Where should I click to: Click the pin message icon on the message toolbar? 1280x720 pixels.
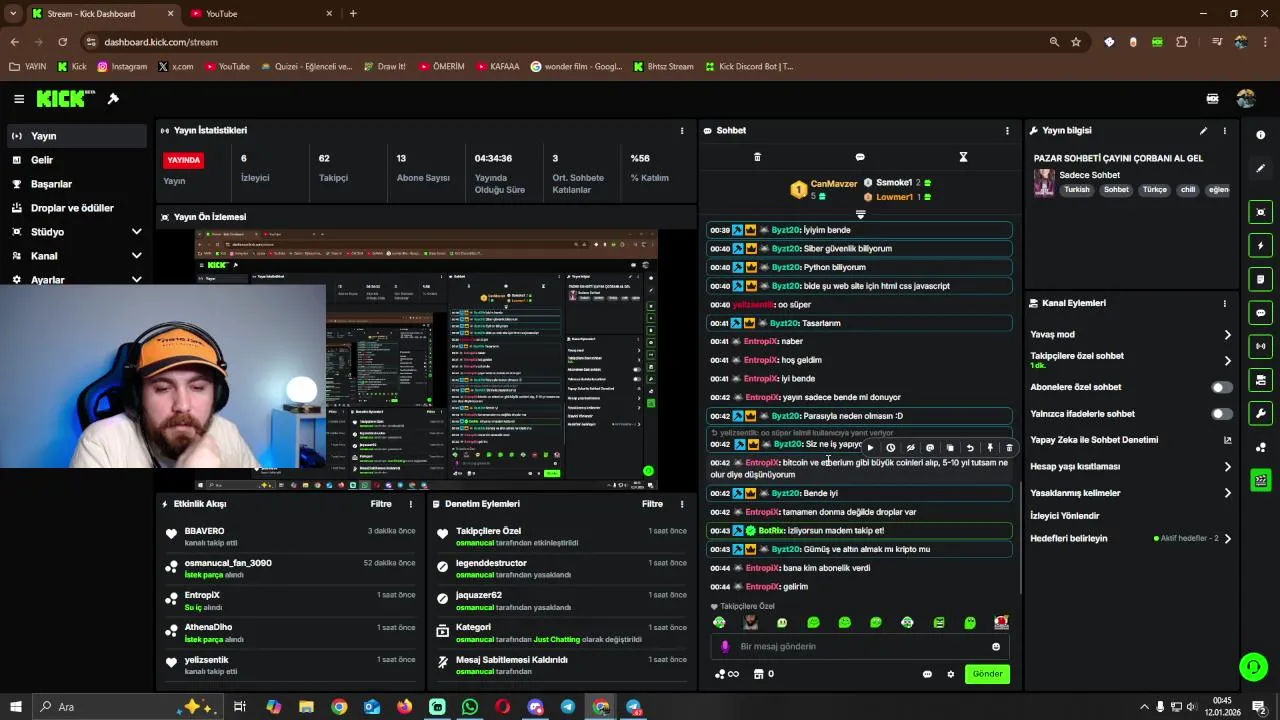click(990, 448)
